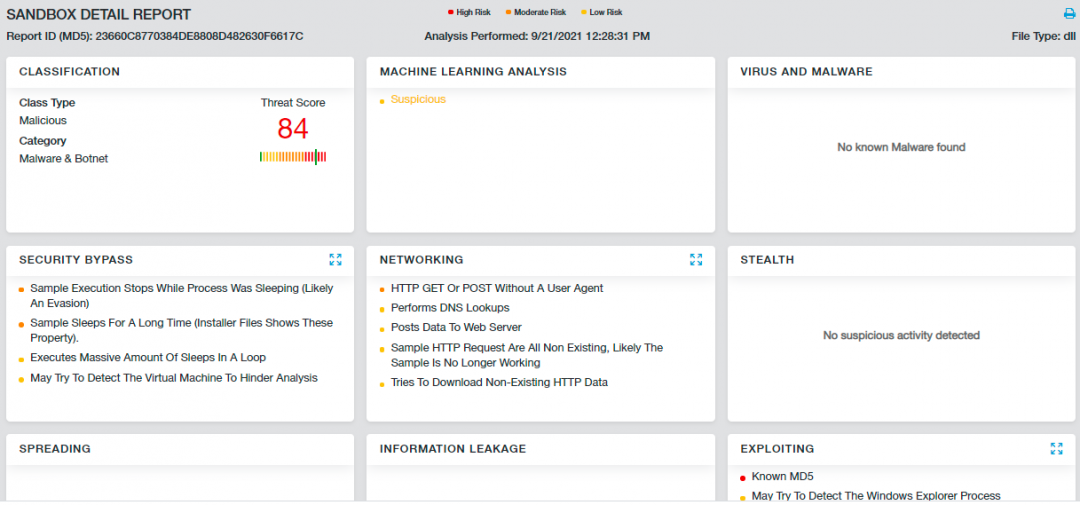Click the Moderate Risk legend marker
The image size is (1080, 505).
point(508,13)
